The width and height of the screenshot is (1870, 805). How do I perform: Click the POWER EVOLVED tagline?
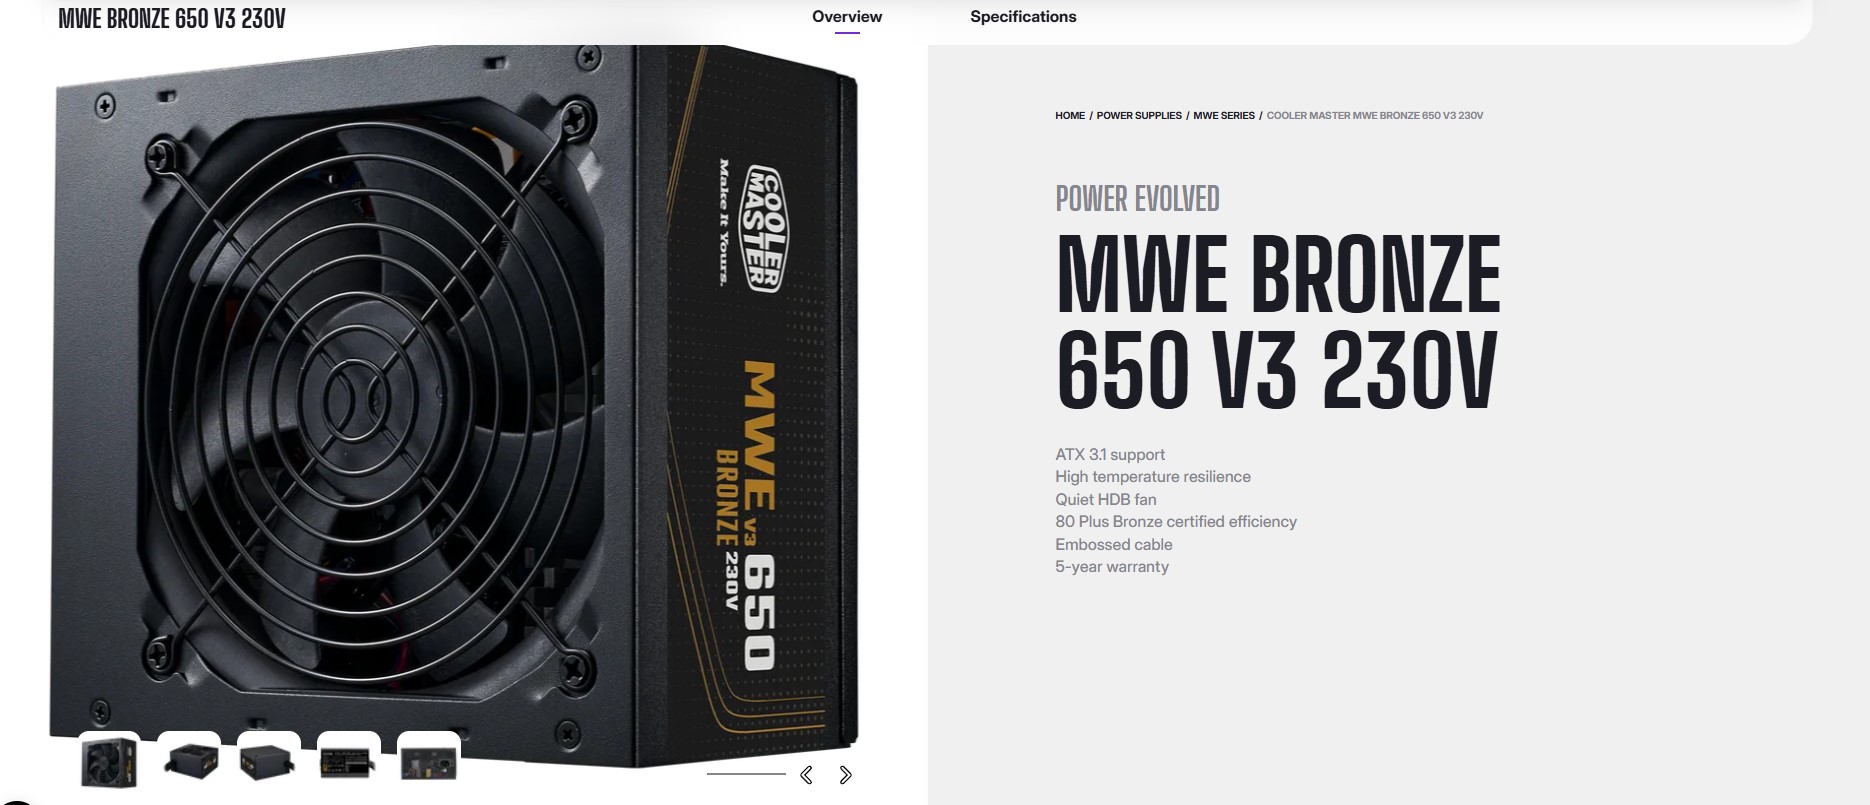pyautogui.click(x=1137, y=199)
